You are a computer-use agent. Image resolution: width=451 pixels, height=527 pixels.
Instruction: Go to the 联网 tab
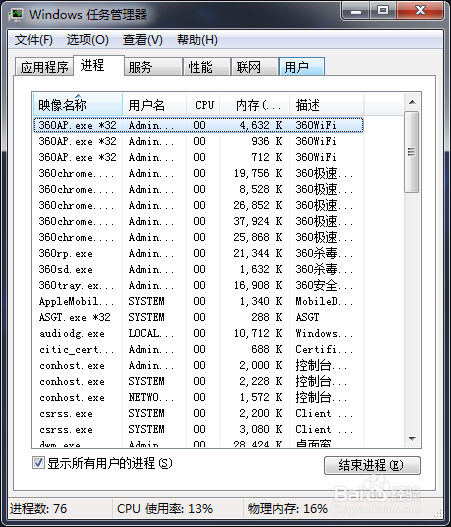(255, 67)
